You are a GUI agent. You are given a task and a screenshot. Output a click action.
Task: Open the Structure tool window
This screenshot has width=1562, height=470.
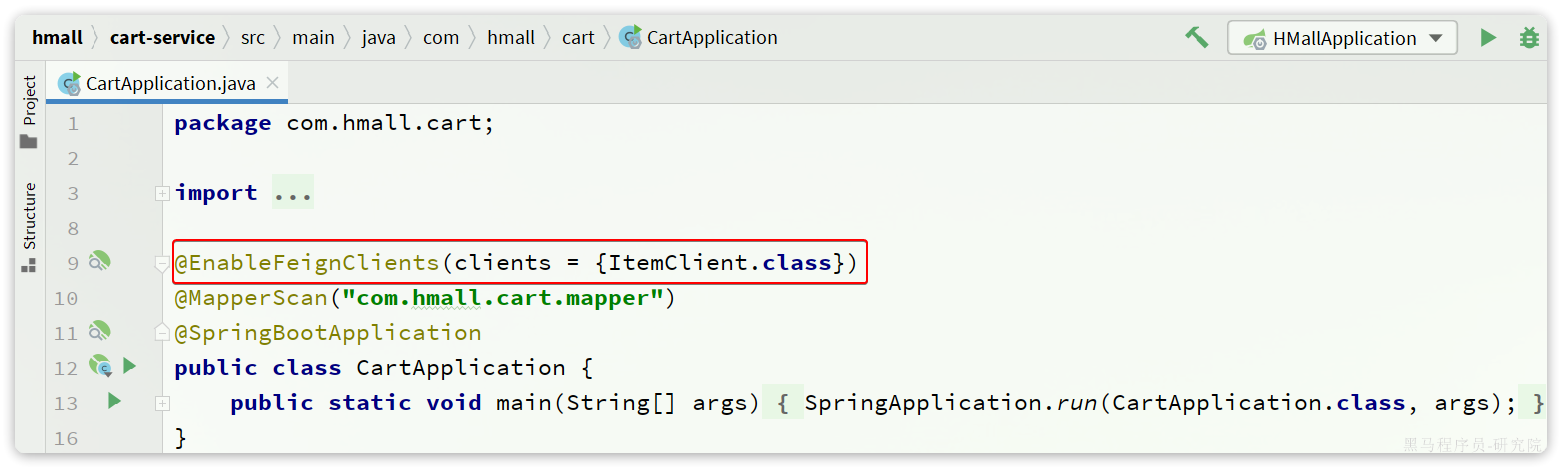pyautogui.click(x=29, y=227)
